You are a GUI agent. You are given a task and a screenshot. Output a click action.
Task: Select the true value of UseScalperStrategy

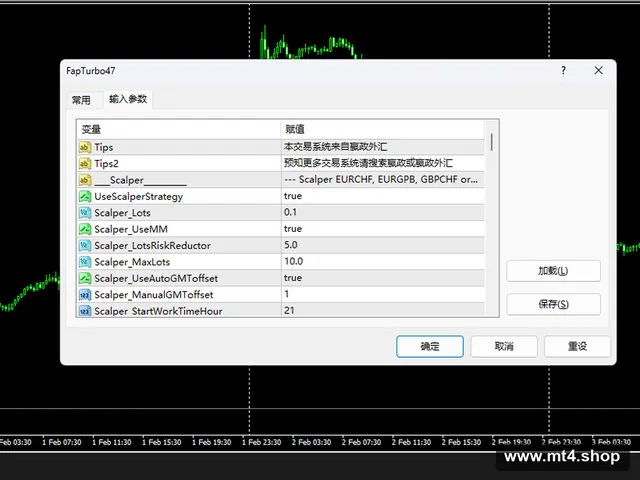point(293,196)
